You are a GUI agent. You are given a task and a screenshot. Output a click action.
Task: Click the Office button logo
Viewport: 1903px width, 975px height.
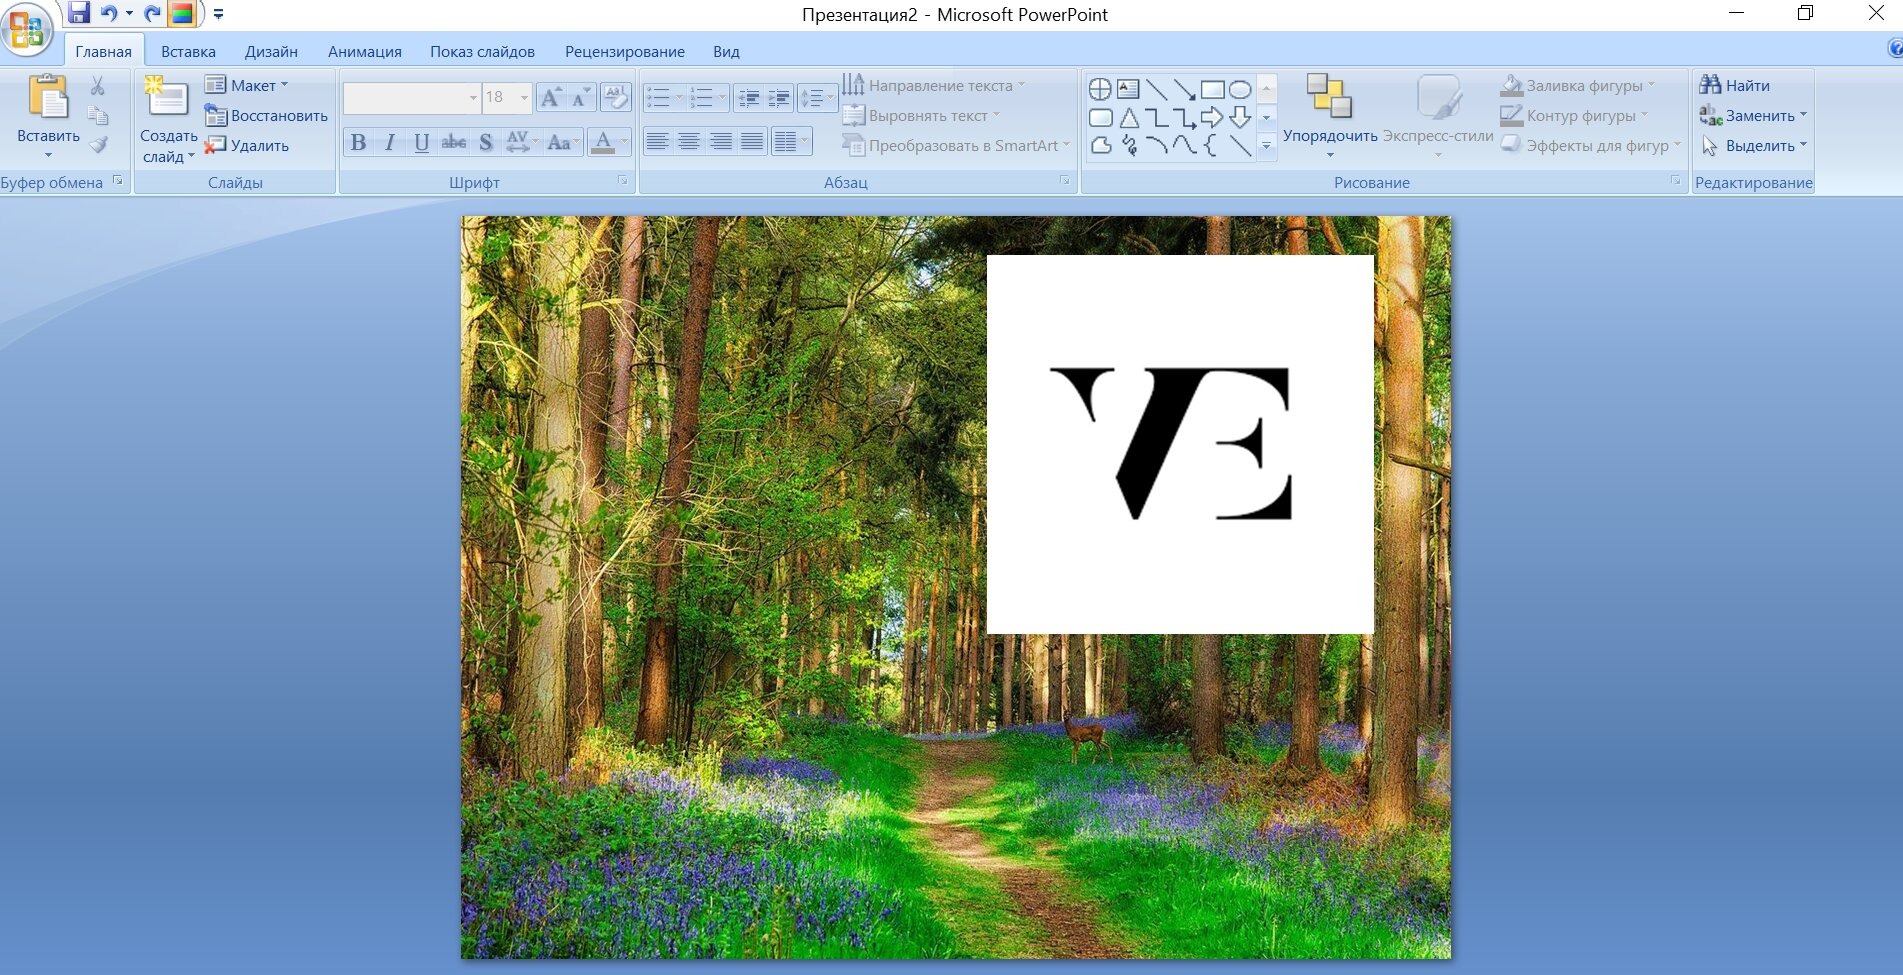(x=27, y=29)
